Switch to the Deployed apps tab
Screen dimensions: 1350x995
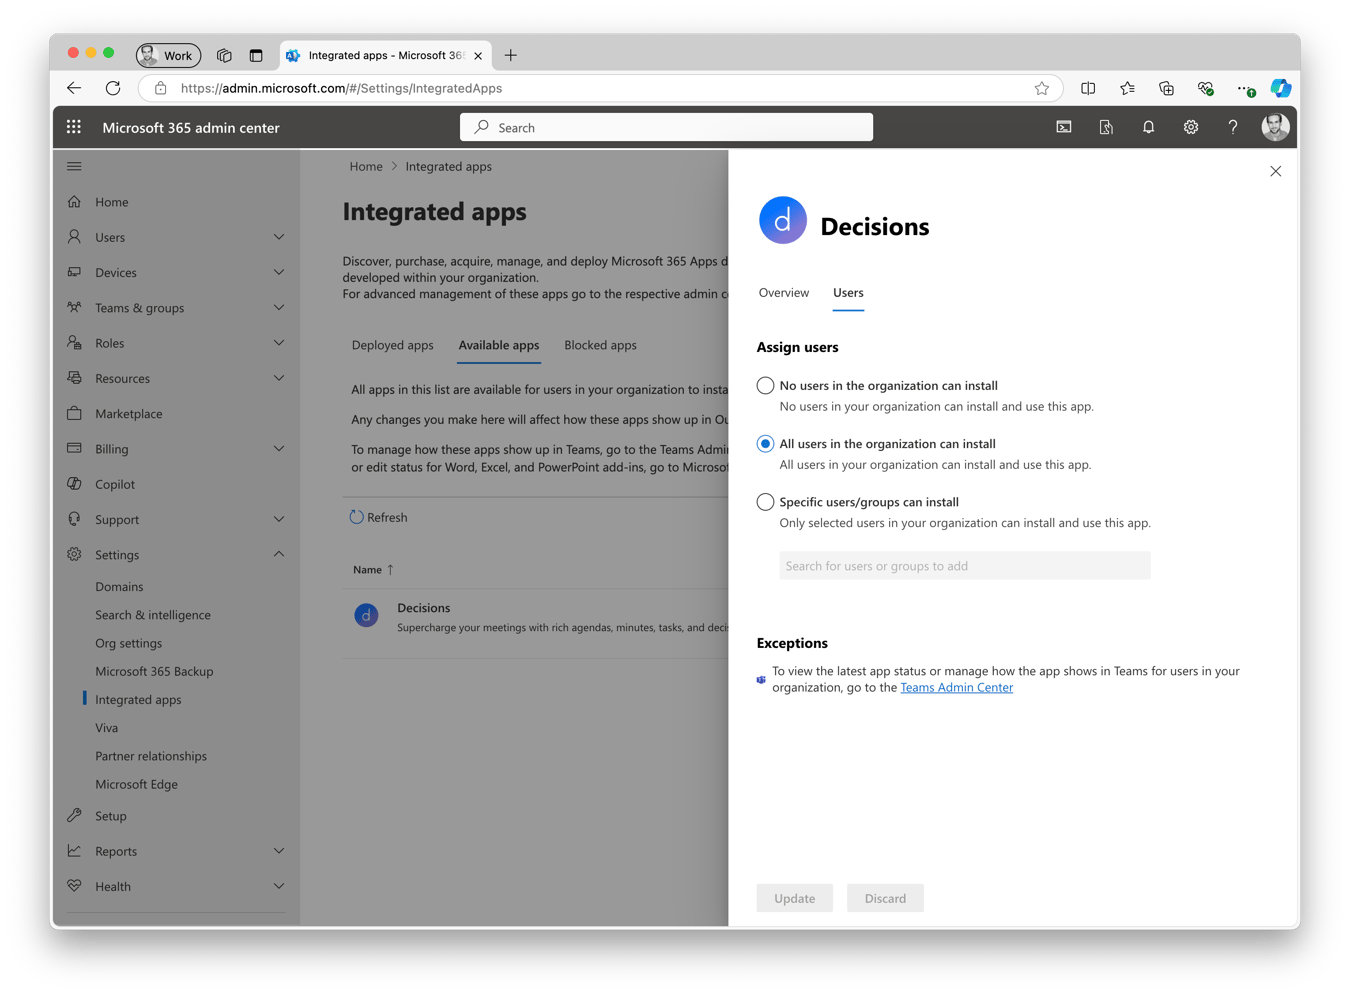(392, 345)
